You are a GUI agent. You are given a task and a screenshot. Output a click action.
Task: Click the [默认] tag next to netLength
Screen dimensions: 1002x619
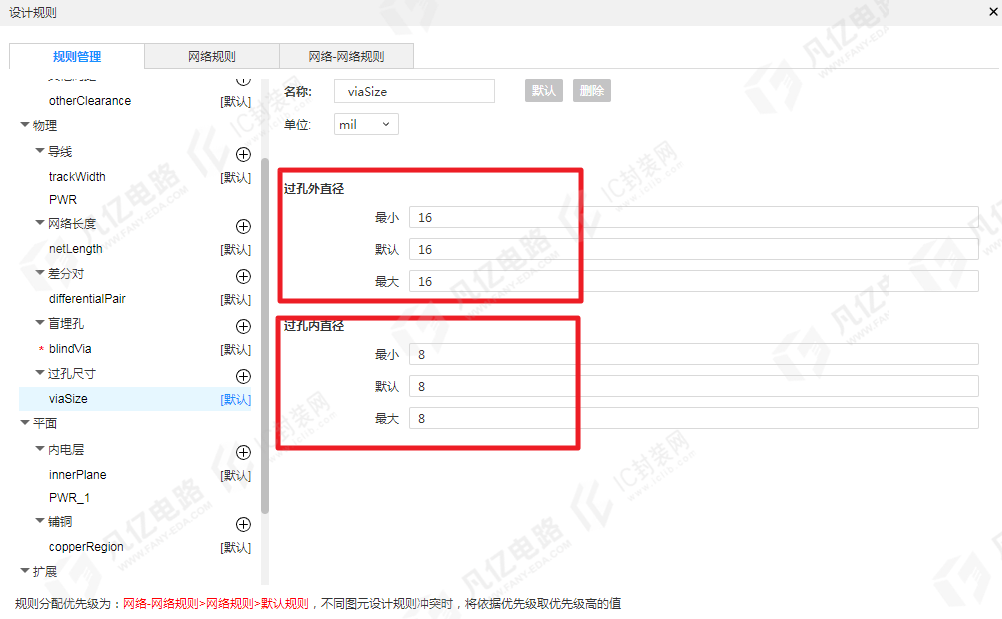coord(236,250)
